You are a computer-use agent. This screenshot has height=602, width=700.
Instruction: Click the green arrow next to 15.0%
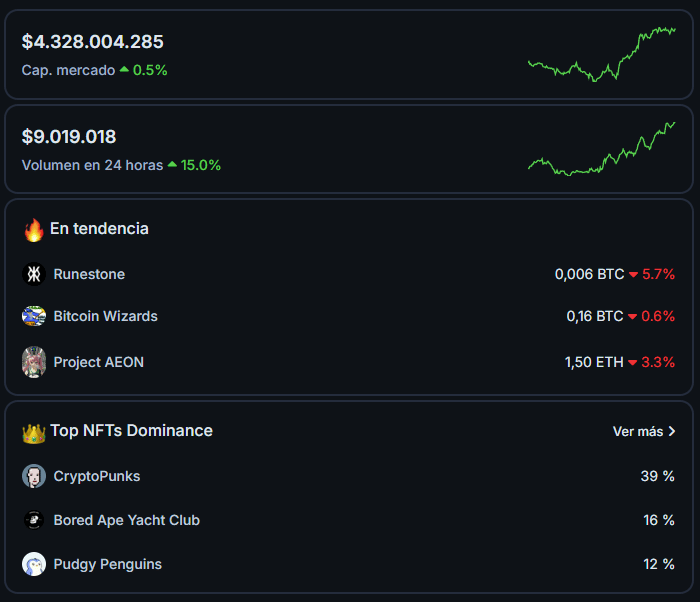[172, 164]
